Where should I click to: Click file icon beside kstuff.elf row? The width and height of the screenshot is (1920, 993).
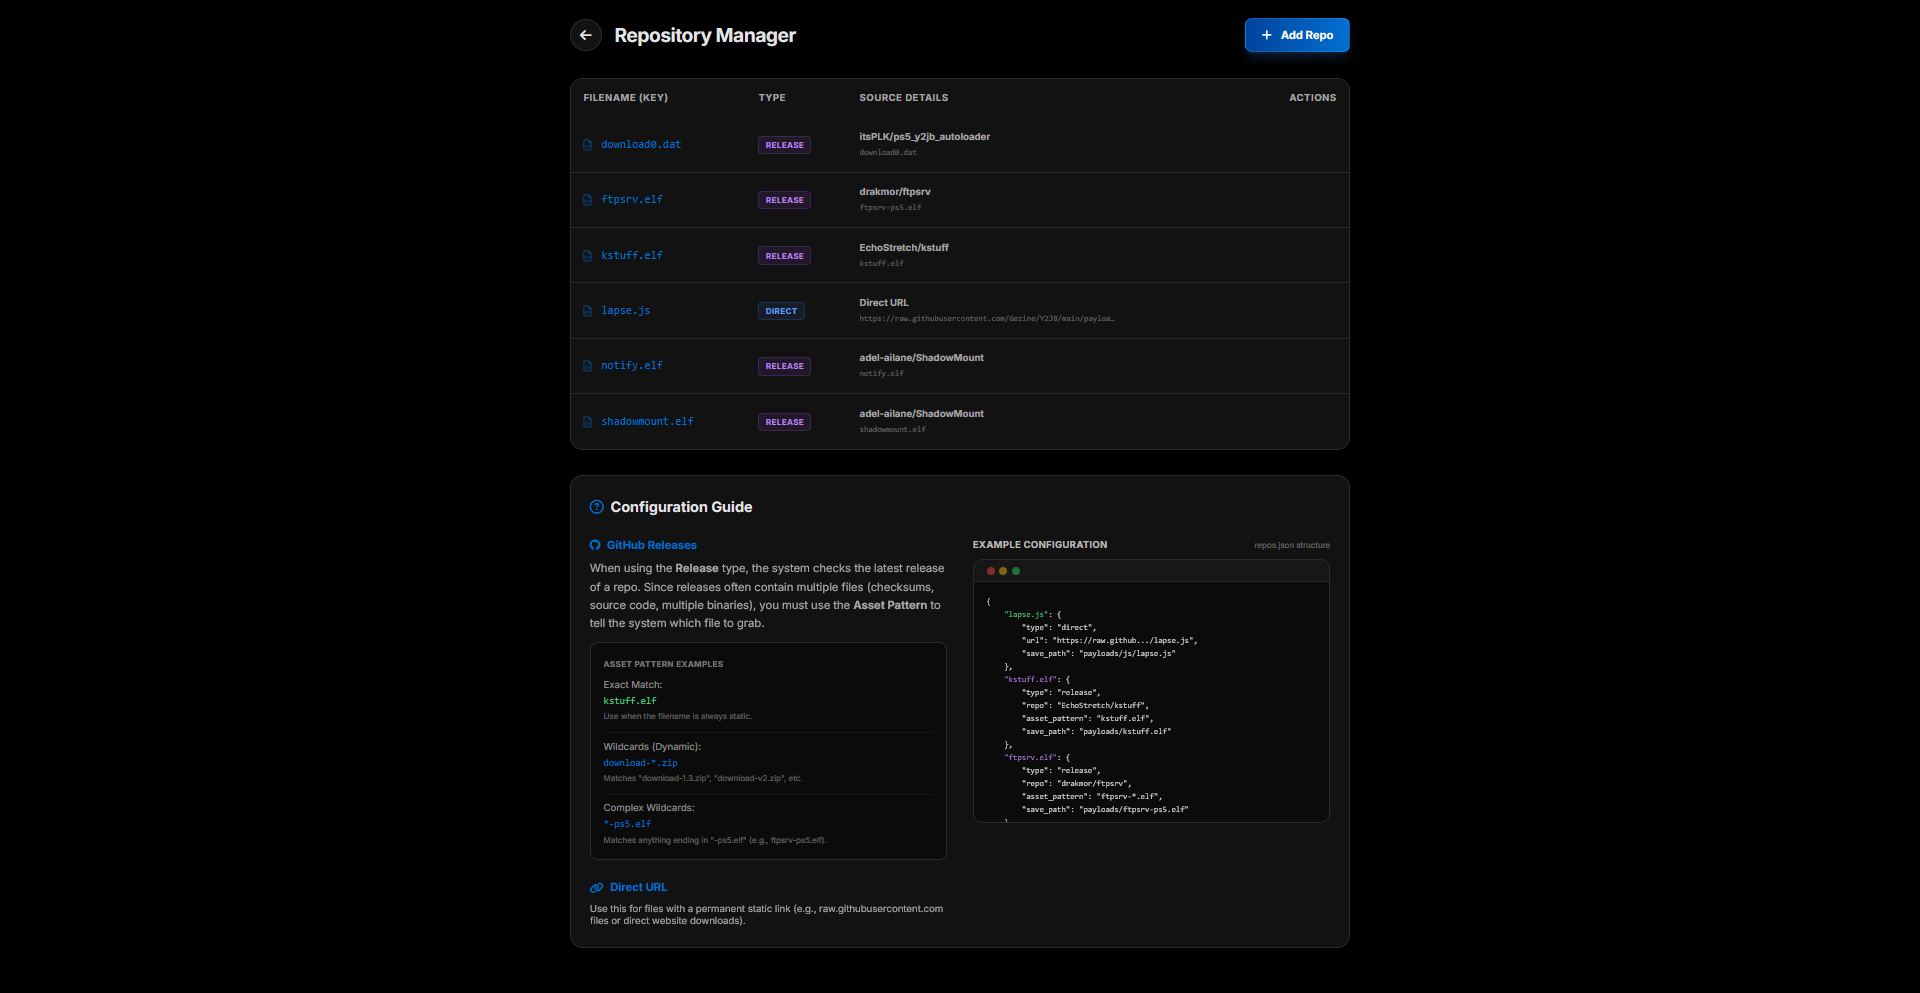click(x=588, y=256)
